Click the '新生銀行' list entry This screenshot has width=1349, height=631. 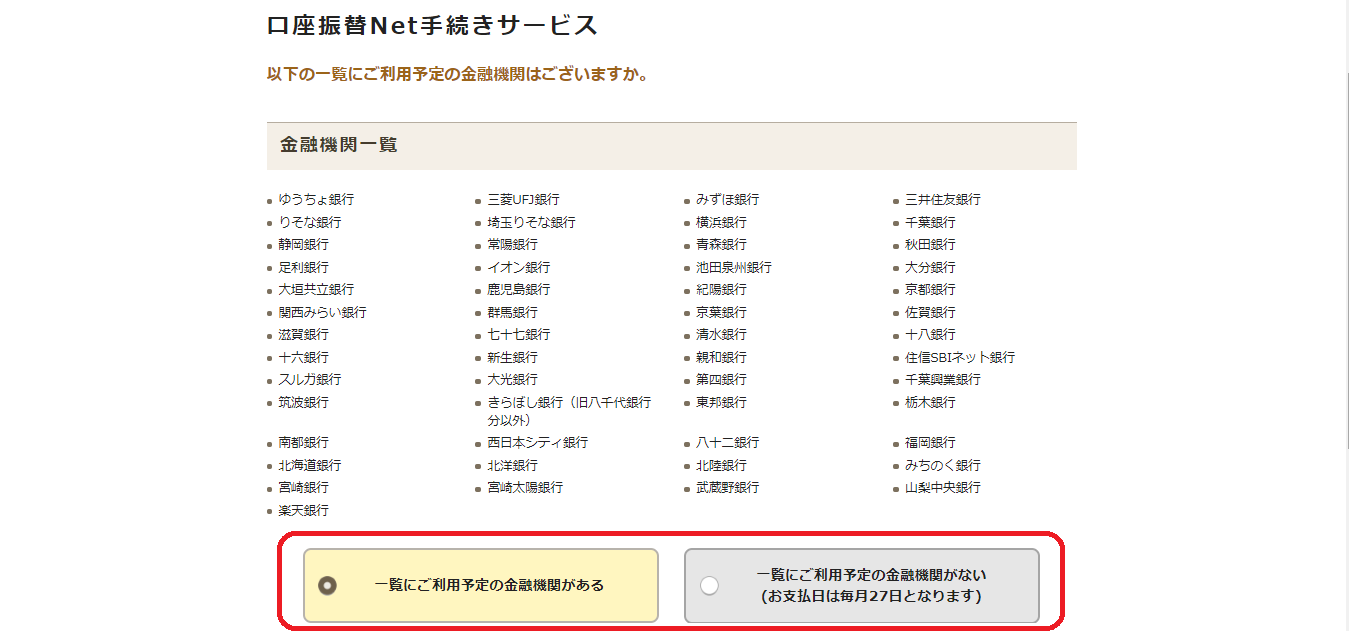pyautogui.click(x=512, y=357)
